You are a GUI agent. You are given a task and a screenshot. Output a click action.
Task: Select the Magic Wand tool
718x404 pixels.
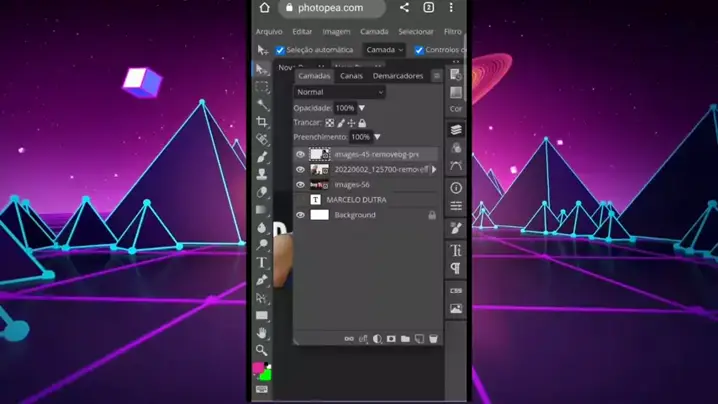coord(262,104)
